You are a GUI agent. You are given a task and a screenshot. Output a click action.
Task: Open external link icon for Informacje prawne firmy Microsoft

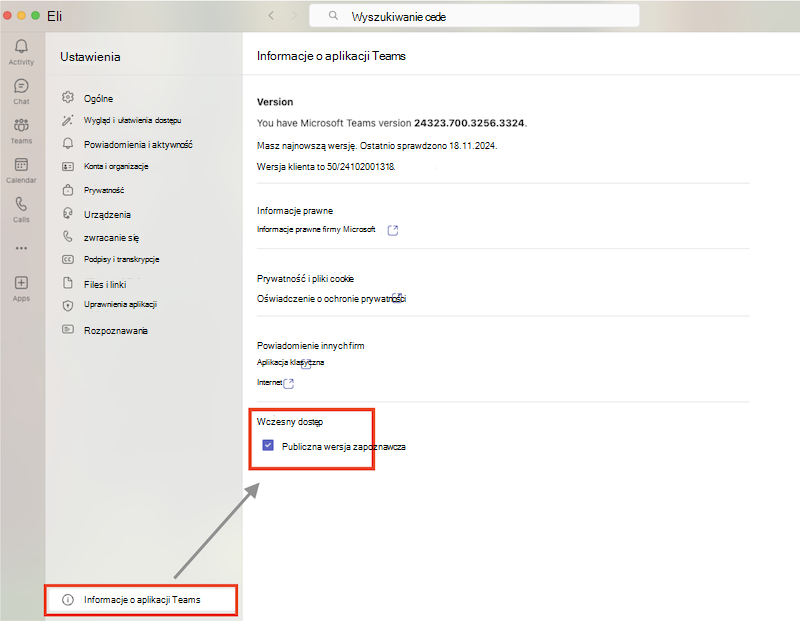[x=393, y=230]
